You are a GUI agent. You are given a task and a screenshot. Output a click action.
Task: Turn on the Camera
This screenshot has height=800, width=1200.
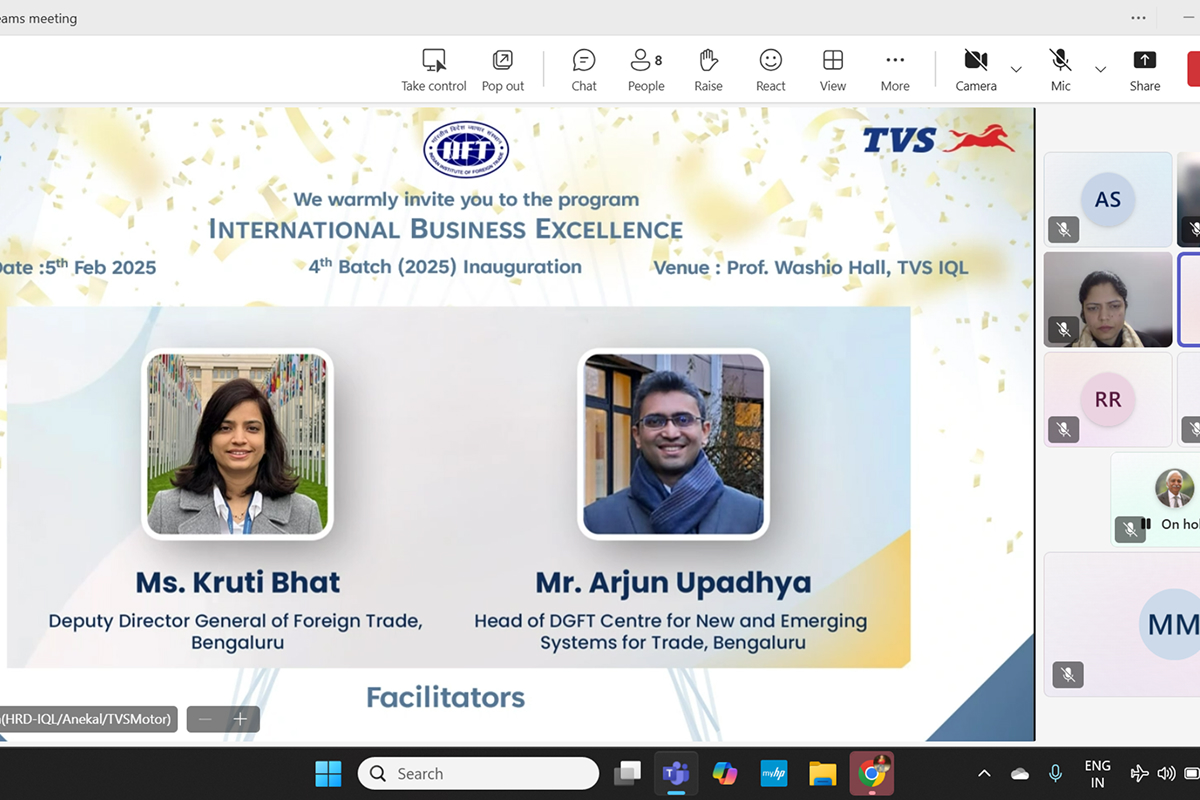pyautogui.click(x=976, y=71)
